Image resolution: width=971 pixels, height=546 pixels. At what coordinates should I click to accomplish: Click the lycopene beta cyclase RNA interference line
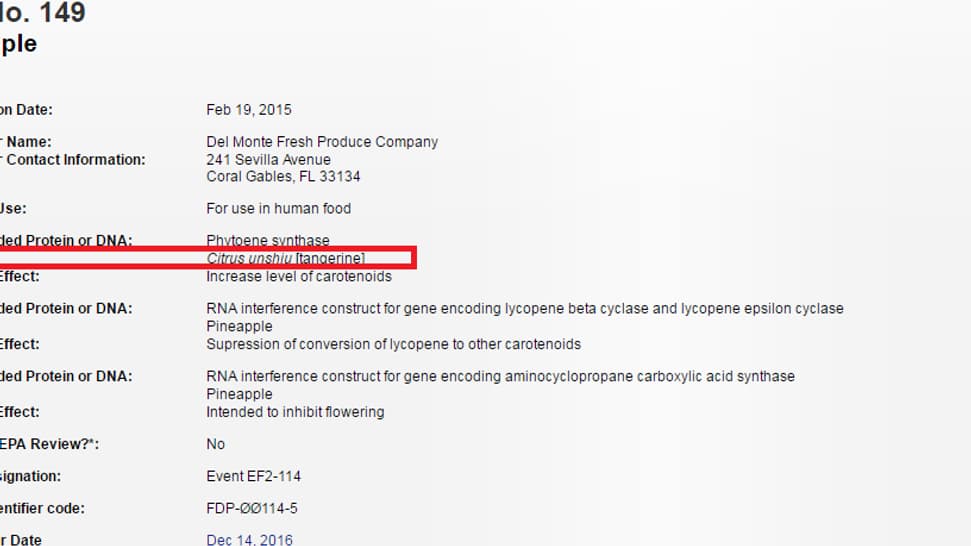point(525,308)
